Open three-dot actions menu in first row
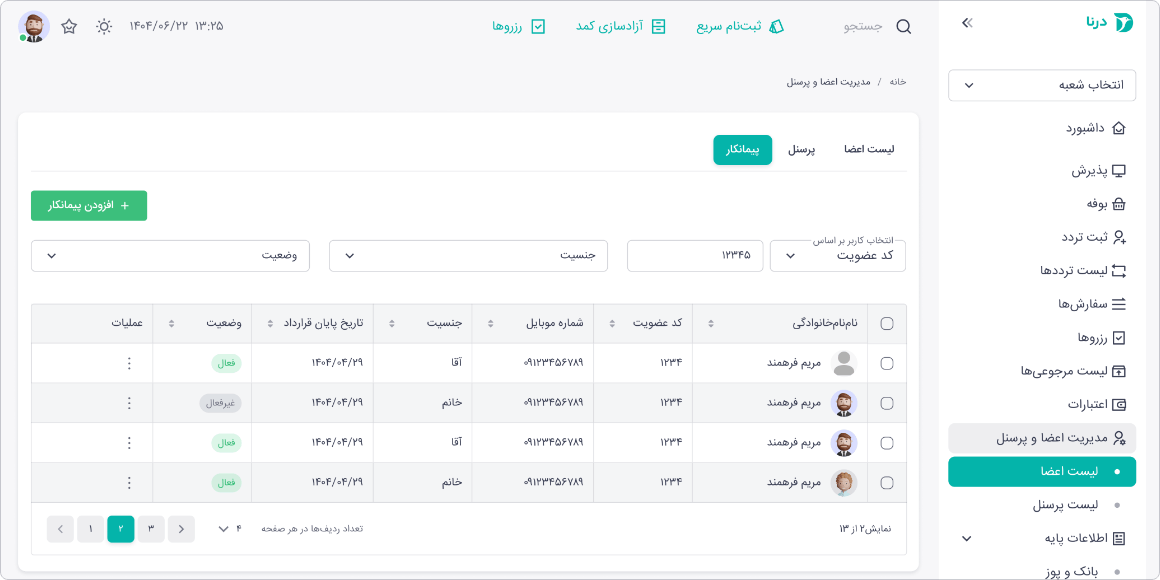The image size is (1160, 580). (x=129, y=363)
